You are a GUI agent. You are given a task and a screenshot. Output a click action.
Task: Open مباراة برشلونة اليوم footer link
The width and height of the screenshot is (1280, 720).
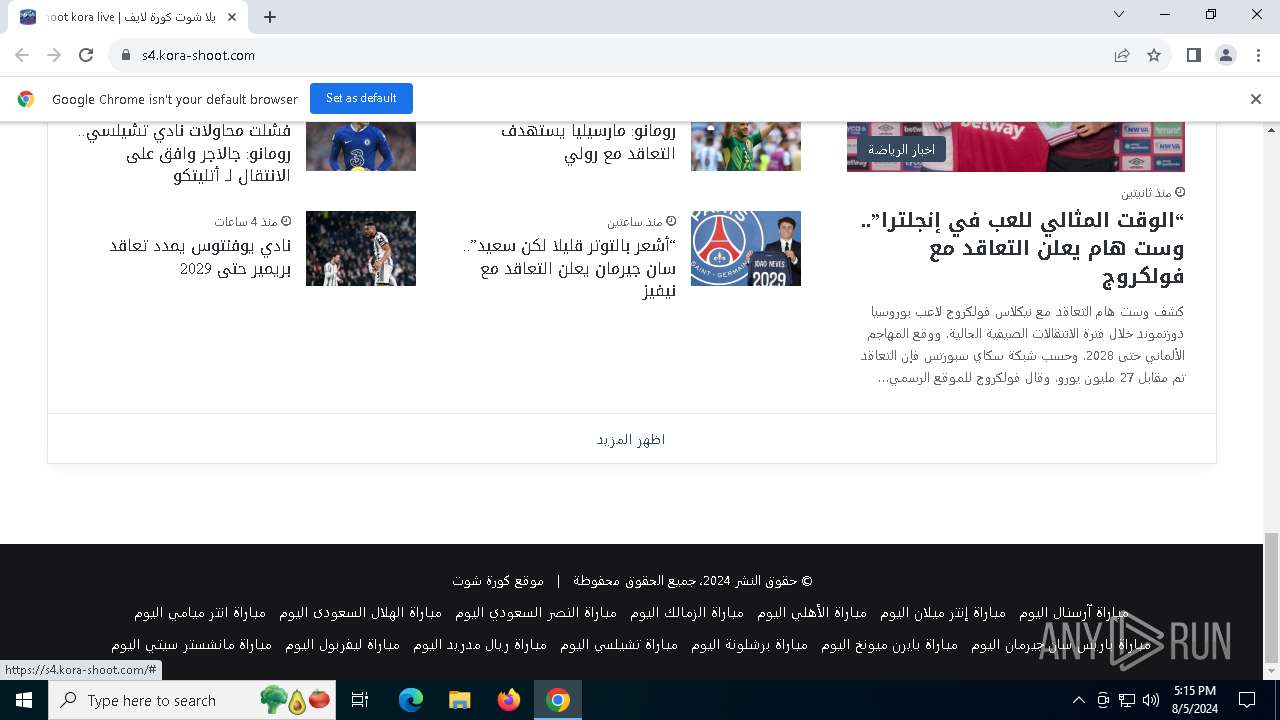(x=749, y=645)
